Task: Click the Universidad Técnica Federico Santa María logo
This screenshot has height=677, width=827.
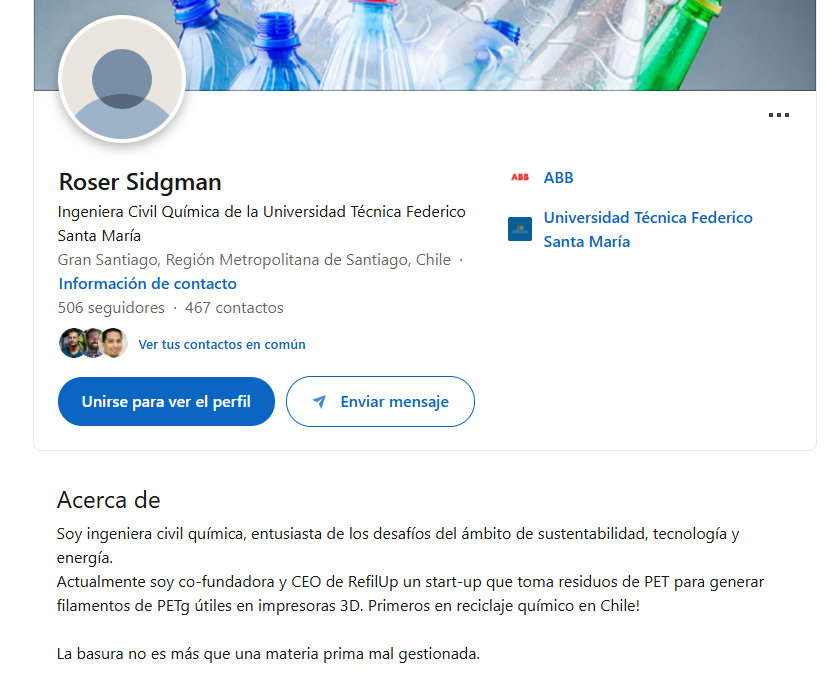Action: pyautogui.click(x=520, y=229)
